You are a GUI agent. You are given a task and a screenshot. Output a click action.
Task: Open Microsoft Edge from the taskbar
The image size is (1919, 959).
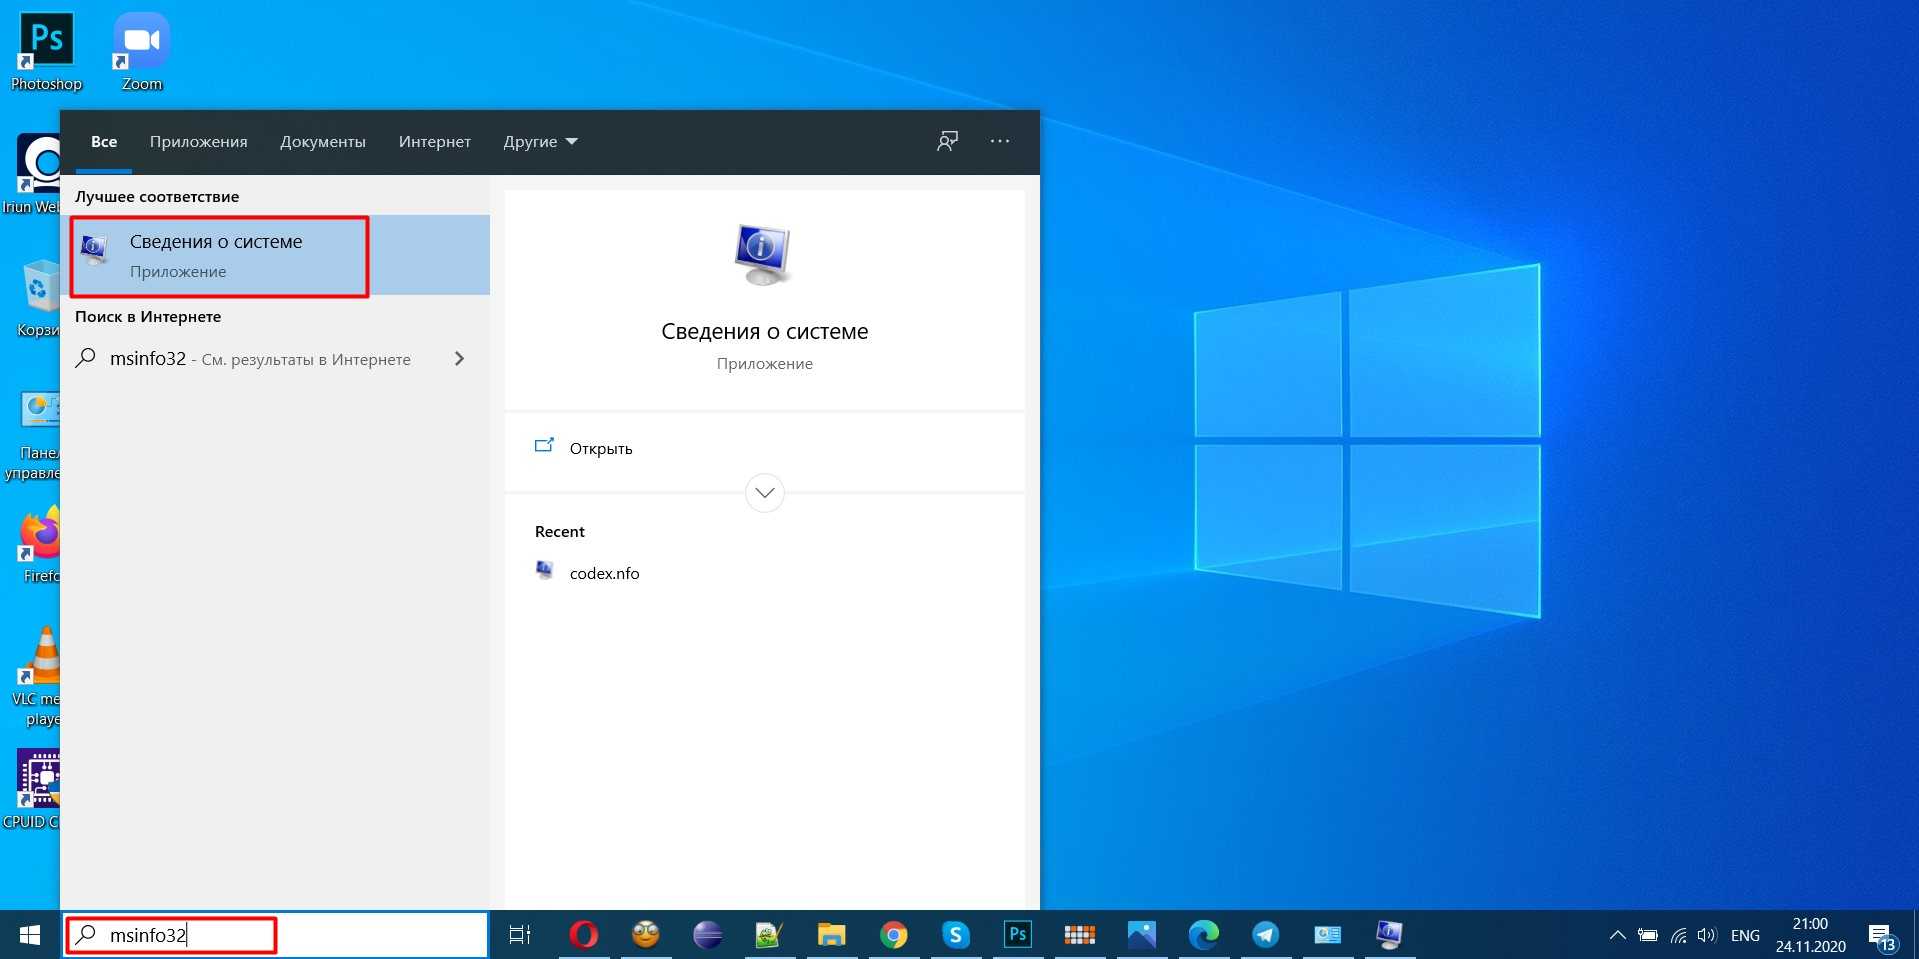pos(1203,935)
